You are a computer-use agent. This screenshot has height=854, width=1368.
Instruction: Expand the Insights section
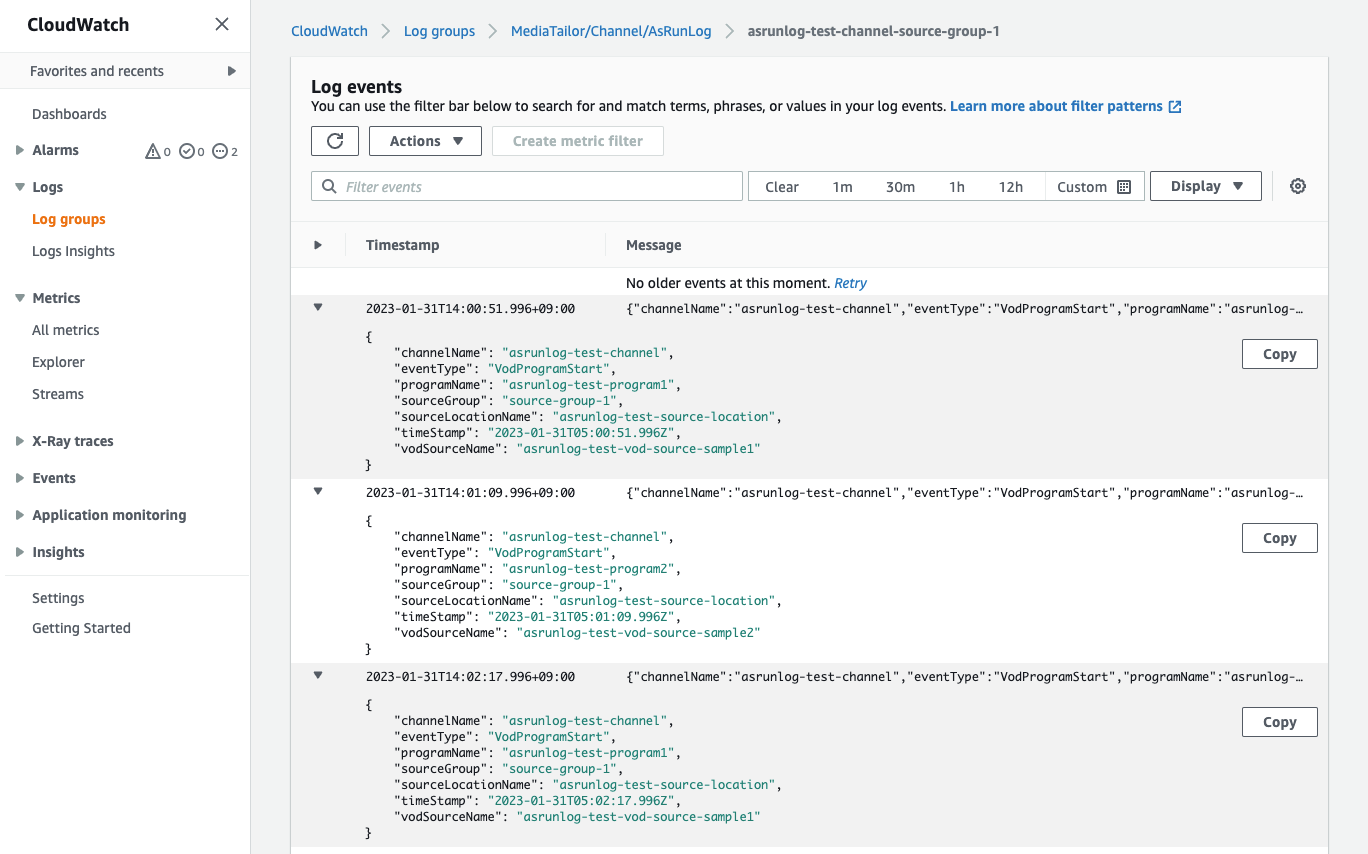20,552
